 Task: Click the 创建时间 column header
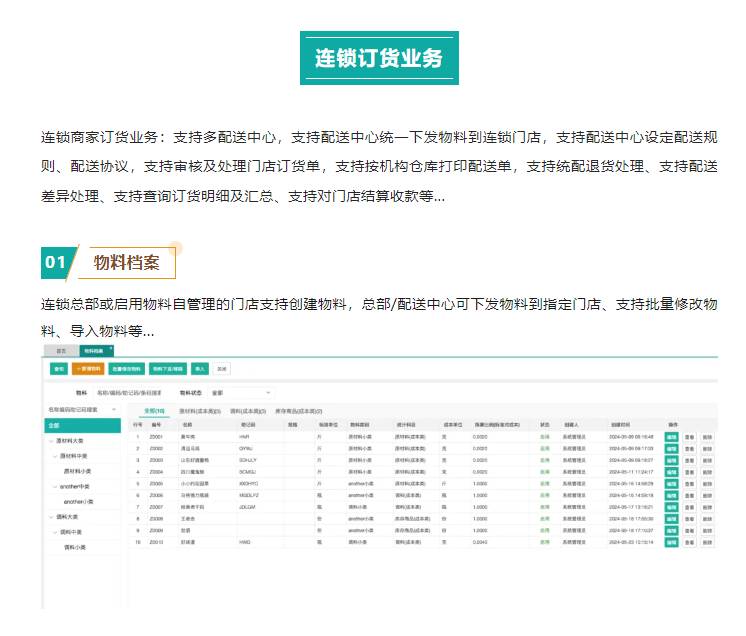coord(620,425)
